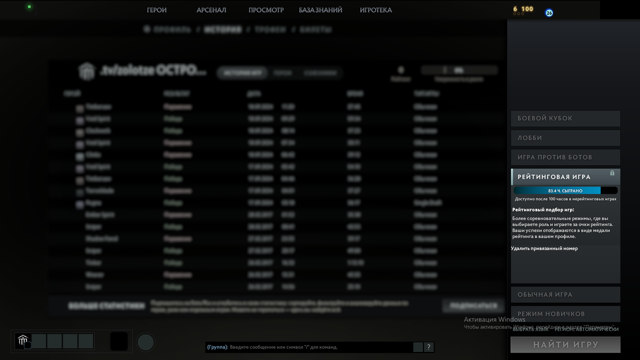Focus the group chat message field

tap(309, 347)
